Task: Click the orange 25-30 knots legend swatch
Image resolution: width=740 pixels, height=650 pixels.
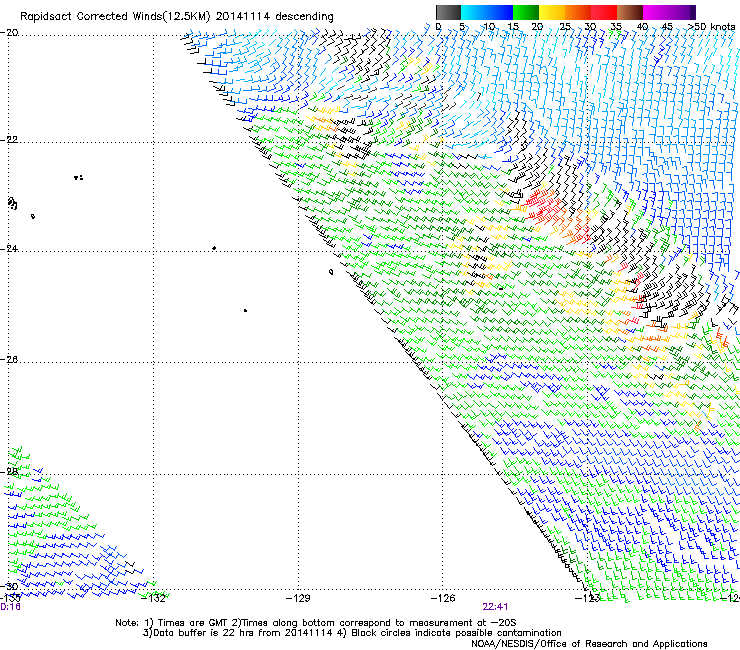Action: pos(578,12)
